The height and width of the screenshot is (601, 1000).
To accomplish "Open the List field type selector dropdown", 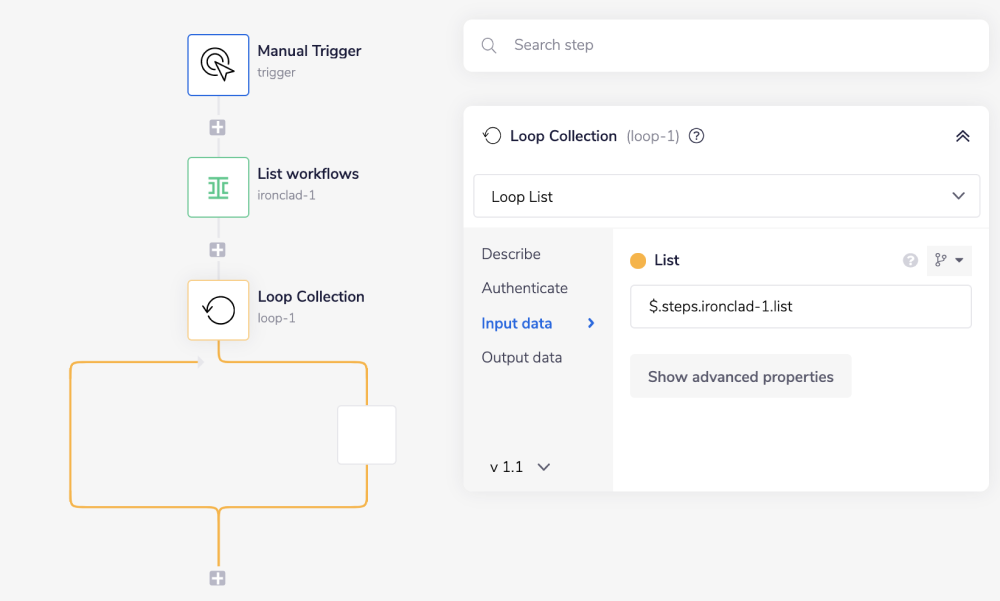I will point(949,260).
